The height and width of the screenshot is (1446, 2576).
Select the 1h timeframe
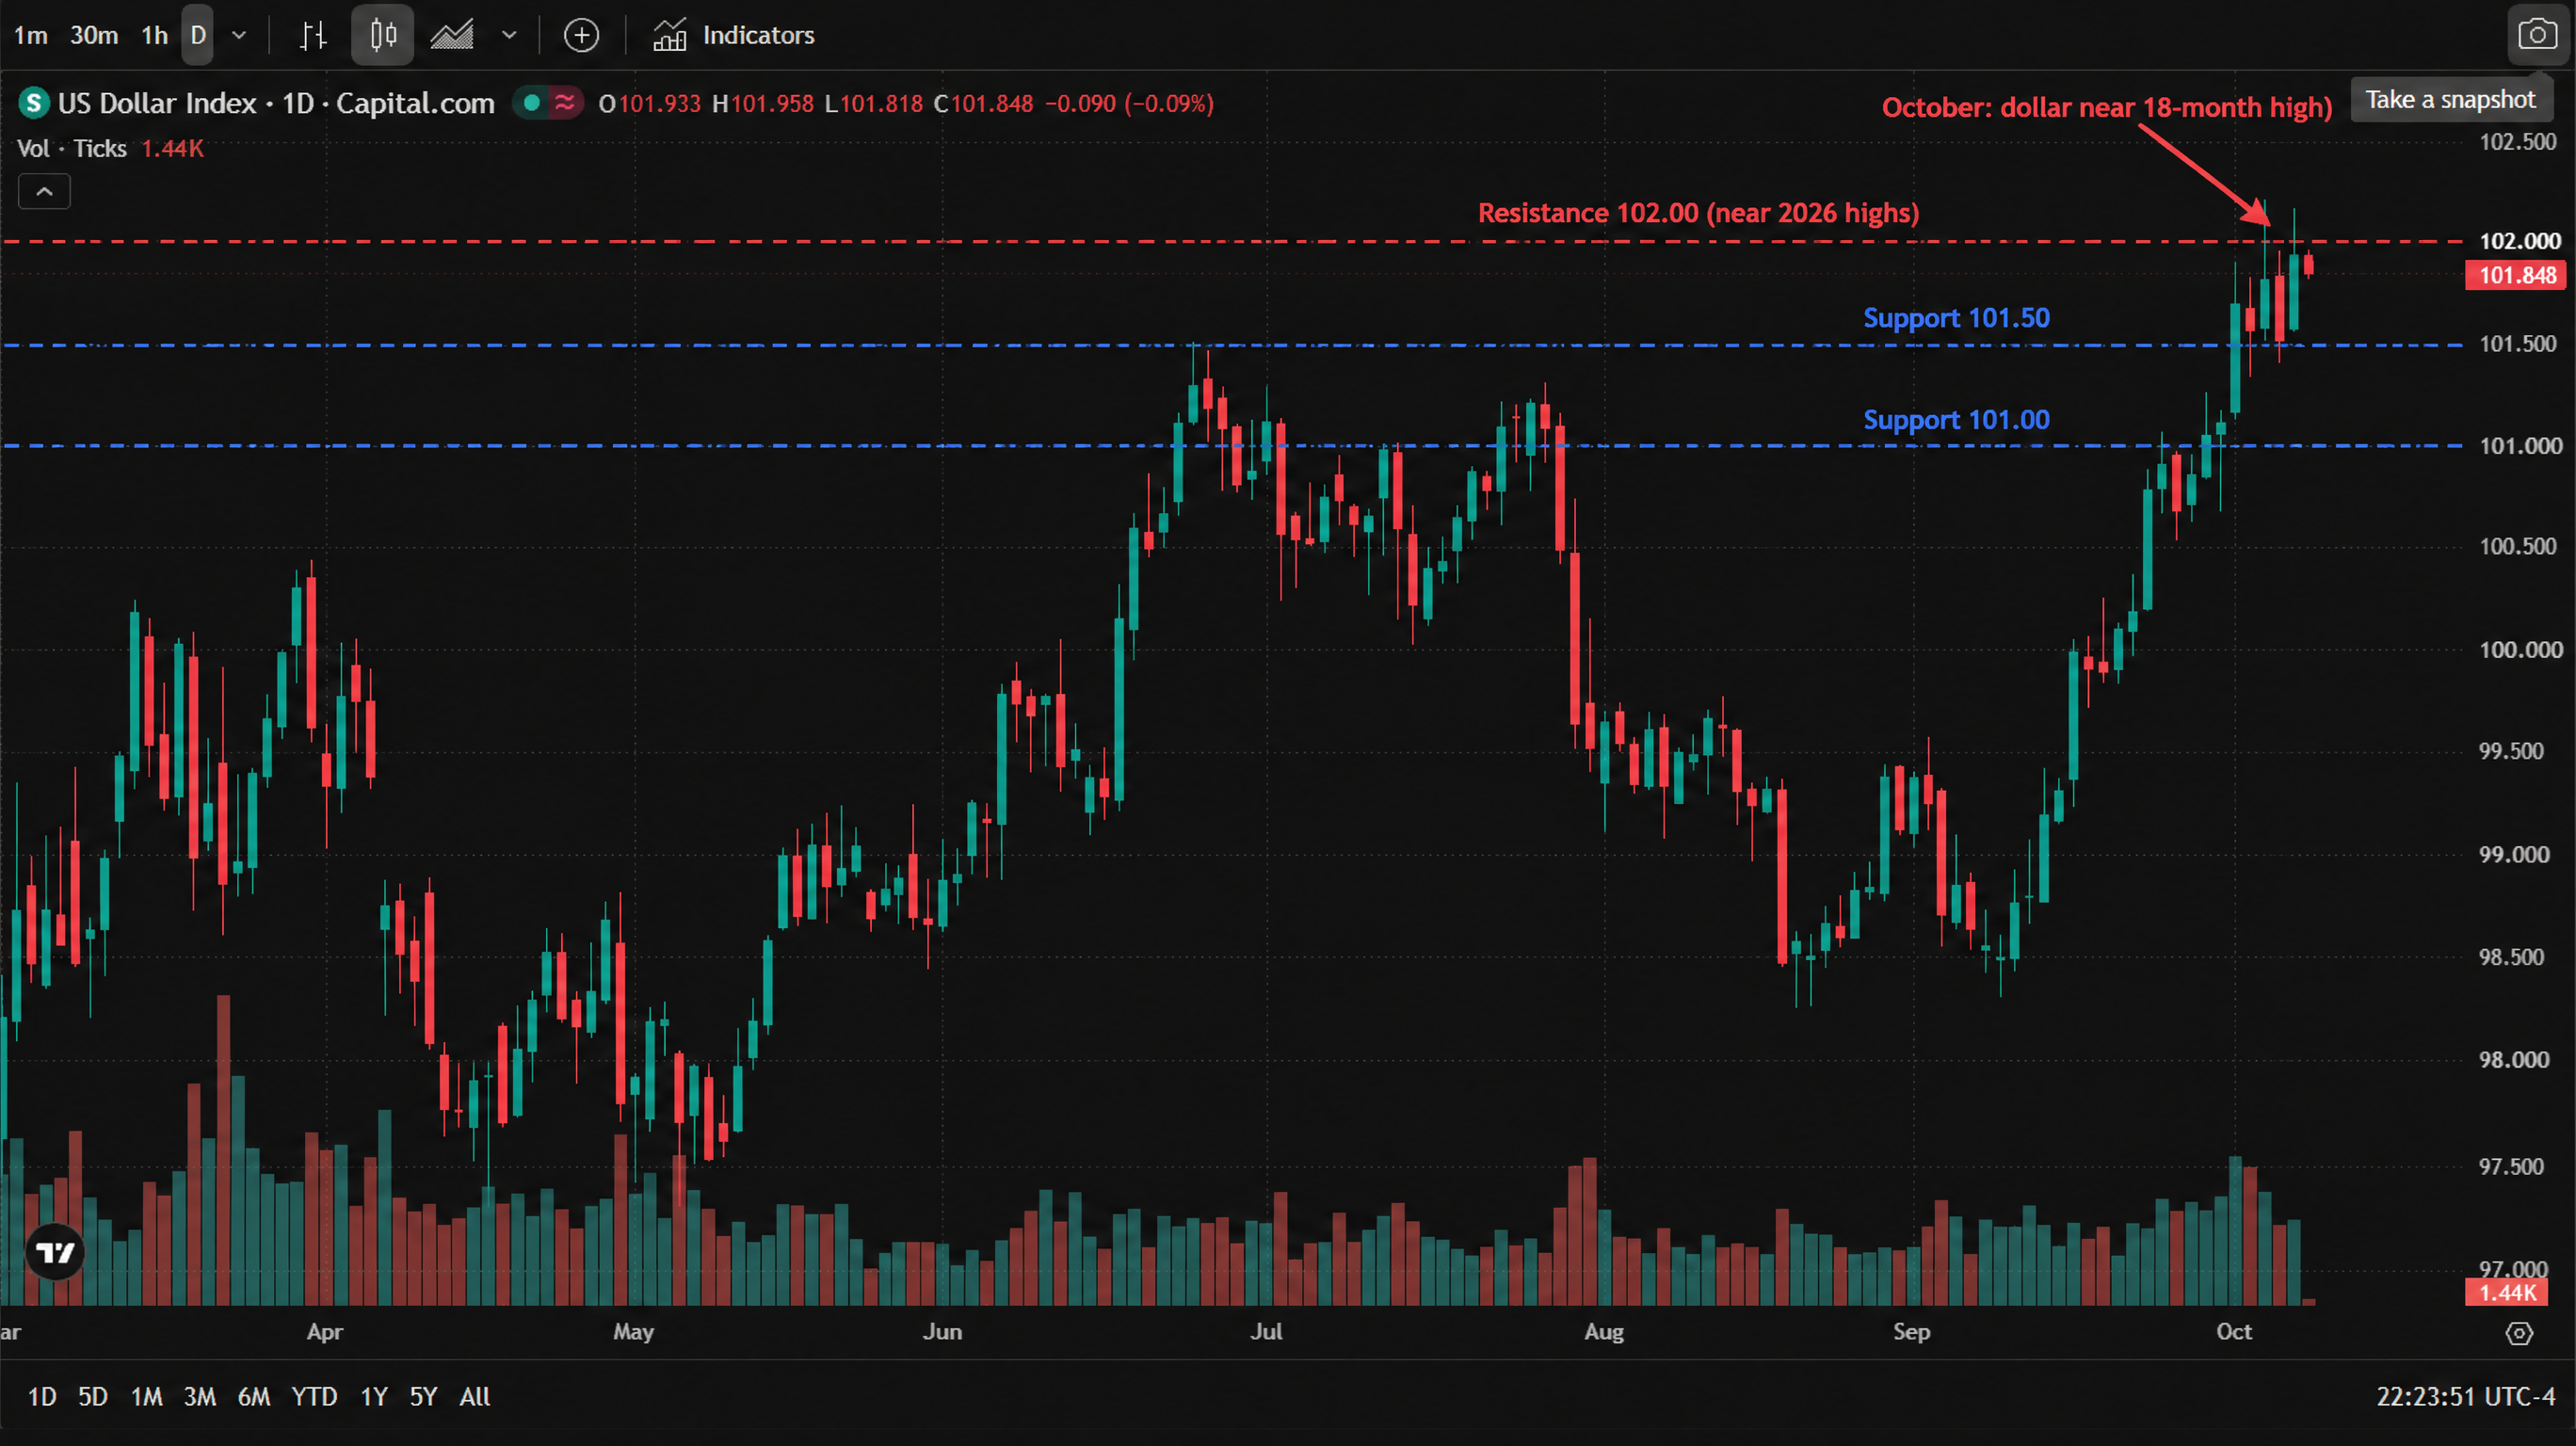(x=154, y=35)
